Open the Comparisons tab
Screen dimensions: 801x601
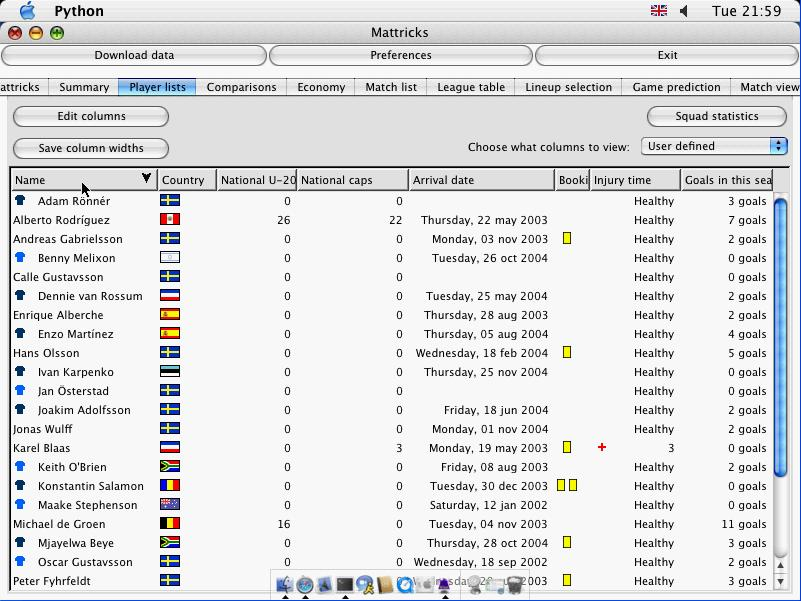tap(241, 87)
